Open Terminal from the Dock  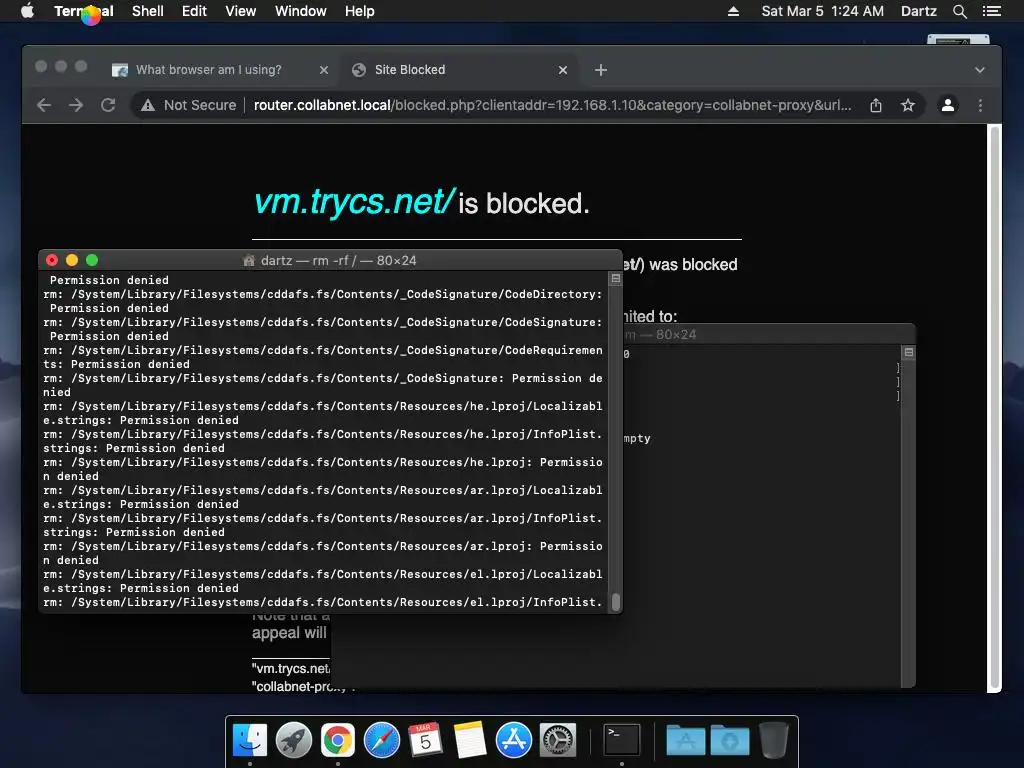click(621, 741)
